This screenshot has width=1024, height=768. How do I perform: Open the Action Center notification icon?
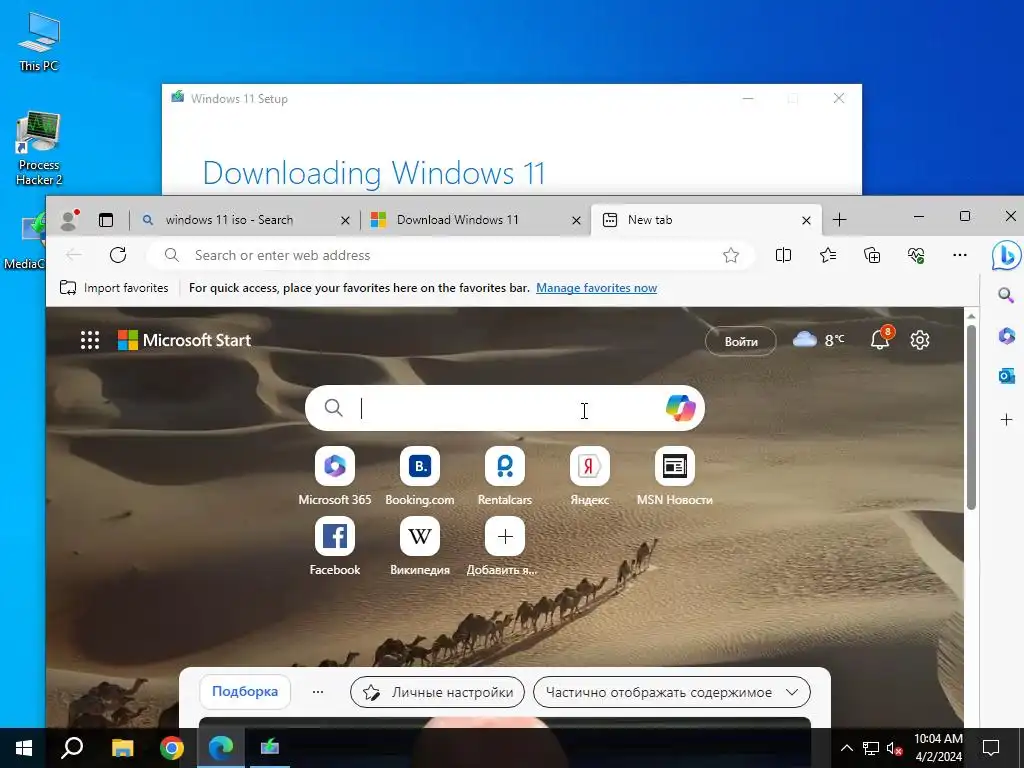pyautogui.click(x=991, y=748)
